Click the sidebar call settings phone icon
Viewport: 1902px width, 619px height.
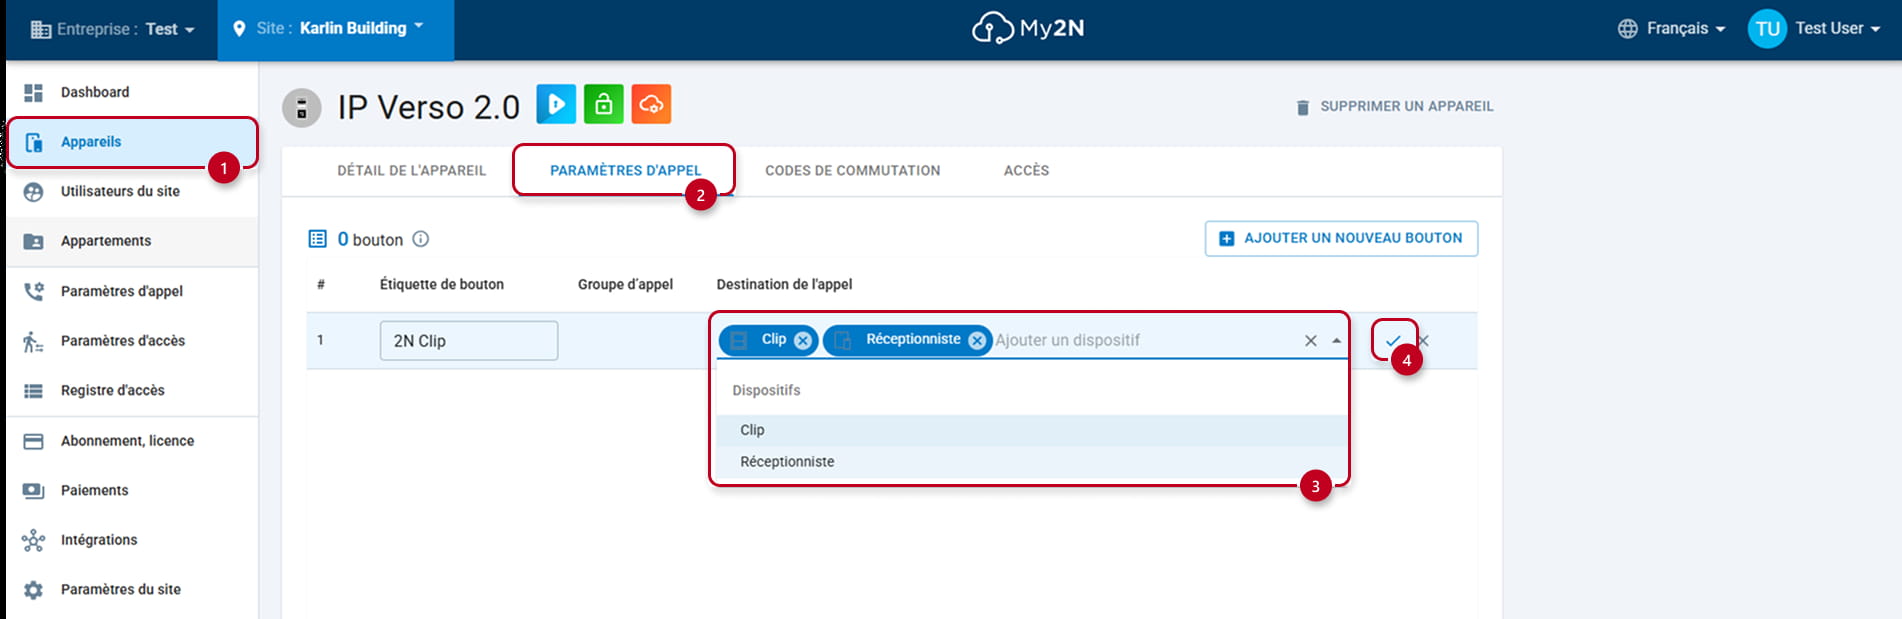[33, 291]
